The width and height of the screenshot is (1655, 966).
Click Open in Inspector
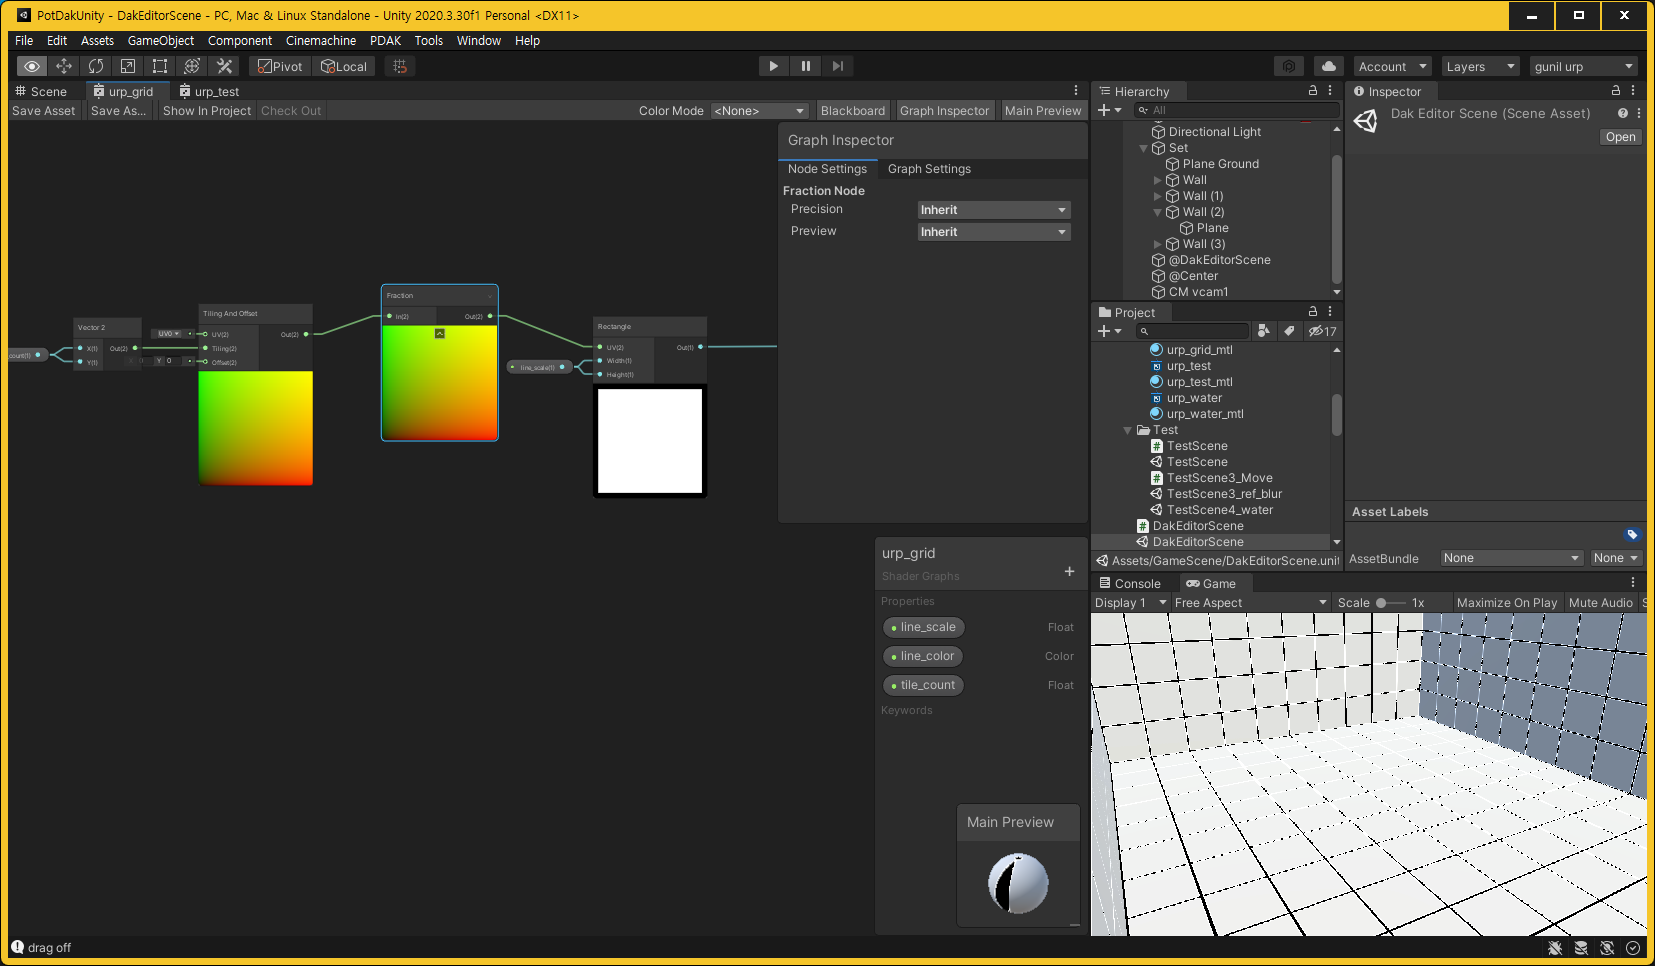(x=1621, y=137)
